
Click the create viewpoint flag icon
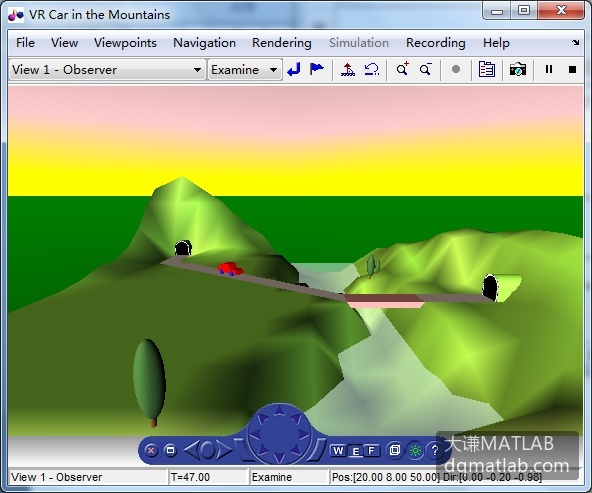(x=316, y=69)
